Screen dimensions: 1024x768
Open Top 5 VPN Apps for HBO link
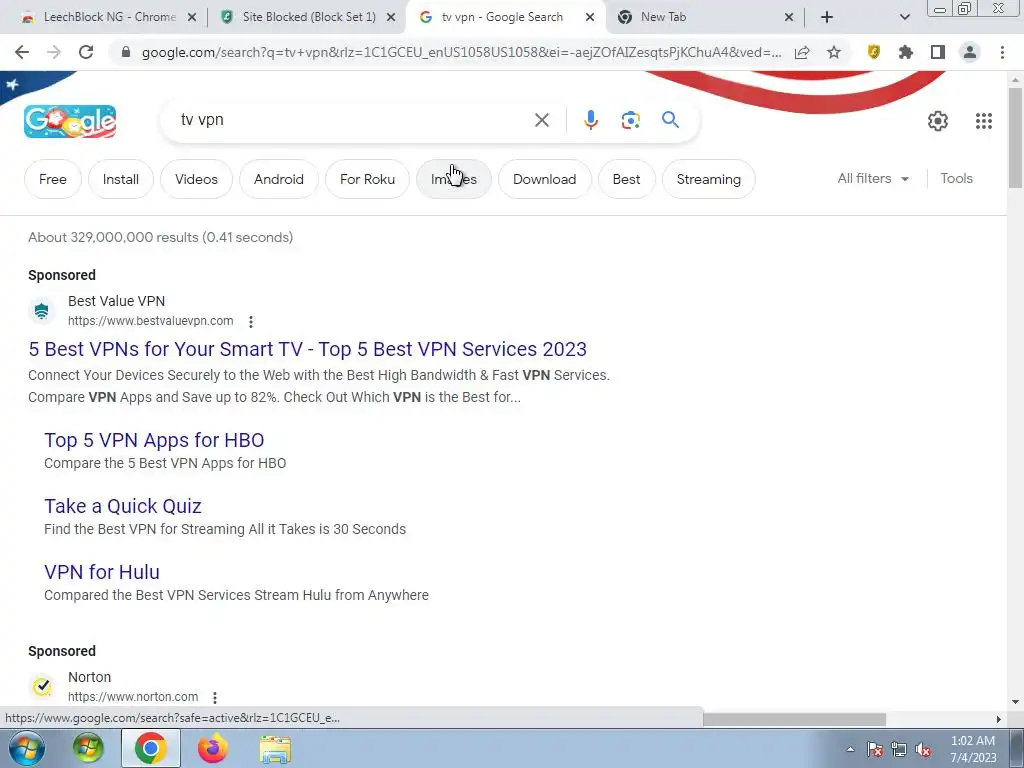154,440
